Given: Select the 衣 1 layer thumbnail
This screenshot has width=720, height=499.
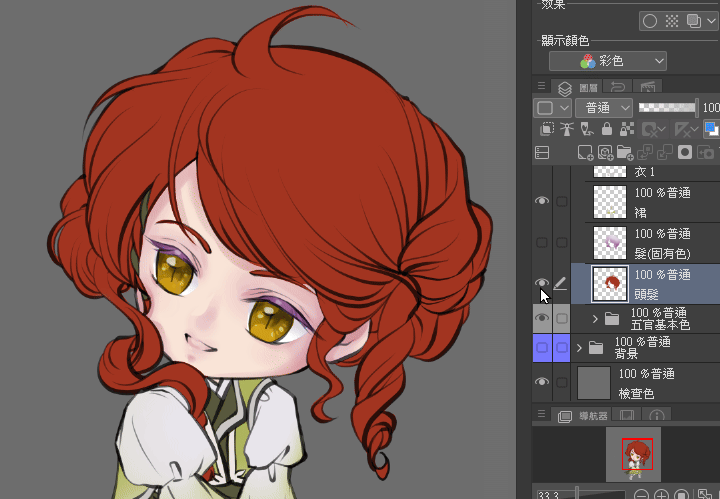Looking at the screenshot, I should click(x=610, y=171).
